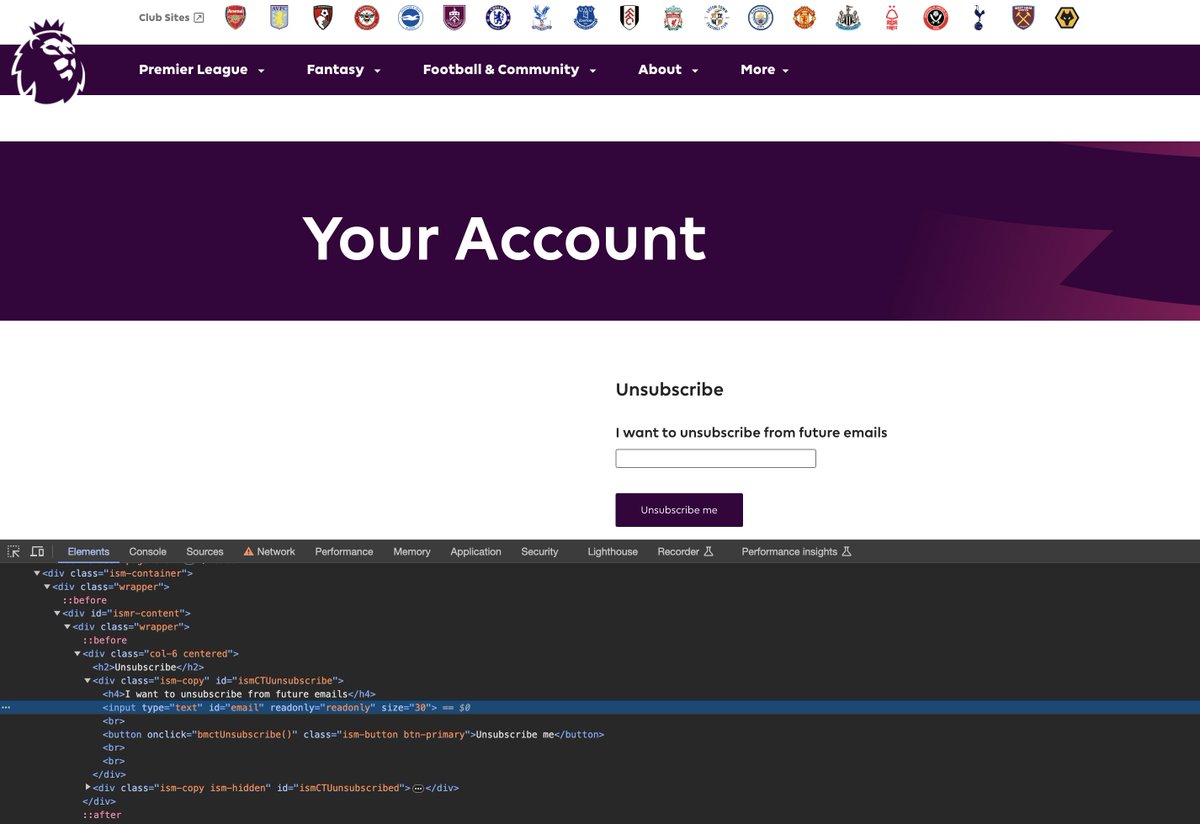Screen dimensions: 1200x824
Task: Switch to the Performance tab
Action: click(x=344, y=551)
